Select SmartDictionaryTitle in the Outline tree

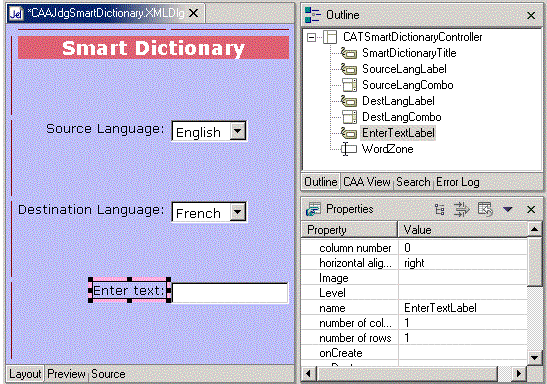pyautogui.click(x=409, y=53)
